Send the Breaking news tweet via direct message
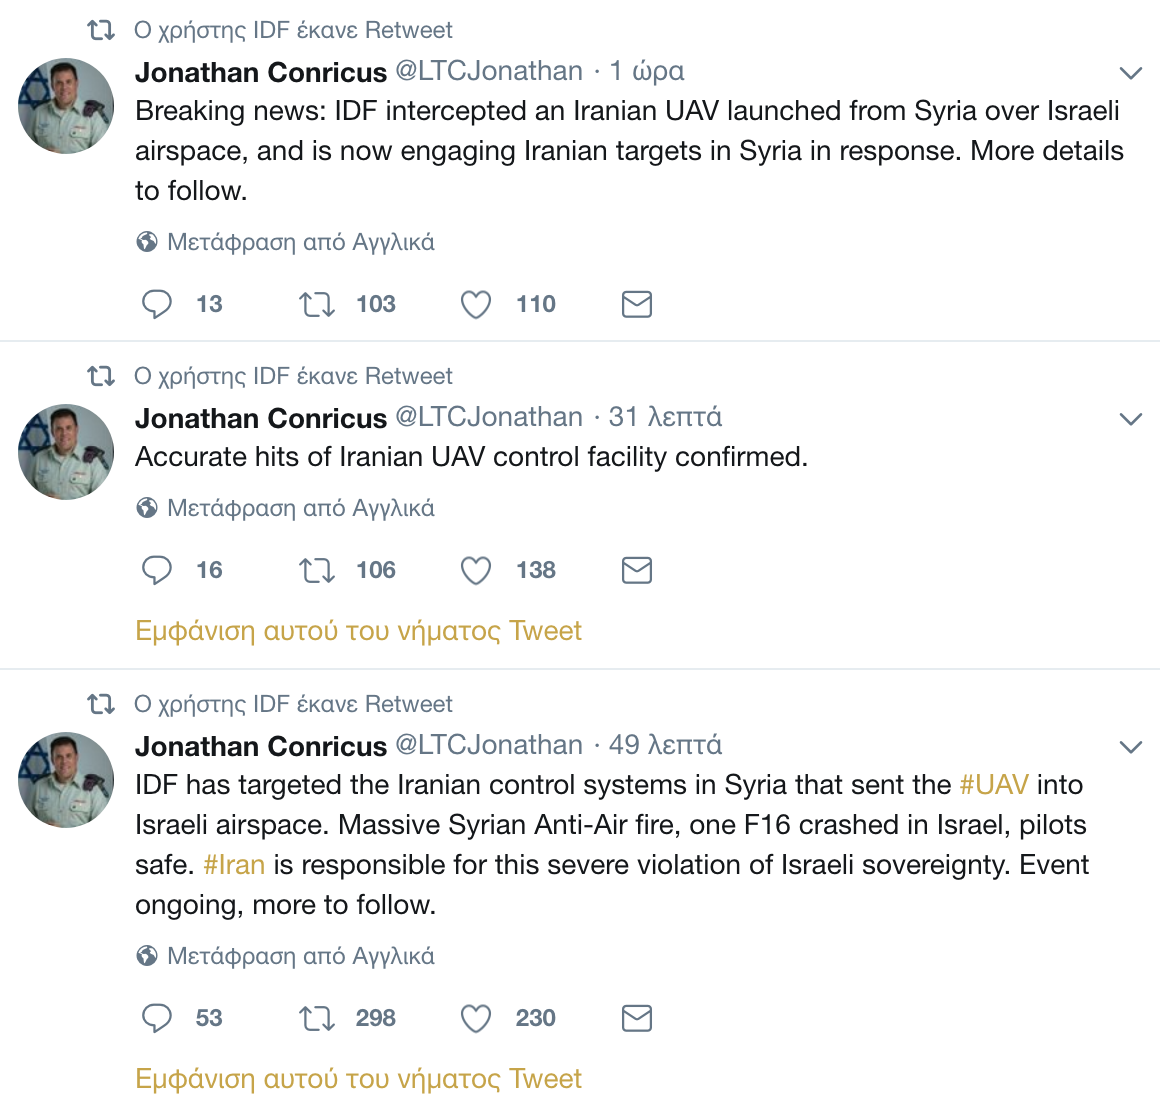The width and height of the screenshot is (1160, 1104). pyautogui.click(x=637, y=304)
